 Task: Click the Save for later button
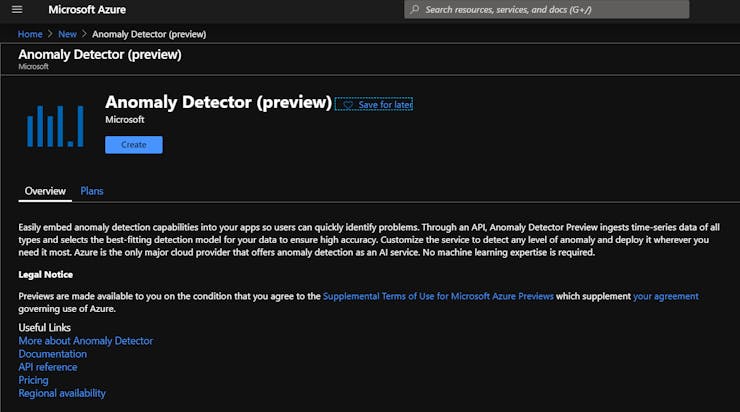coord(374,104)
